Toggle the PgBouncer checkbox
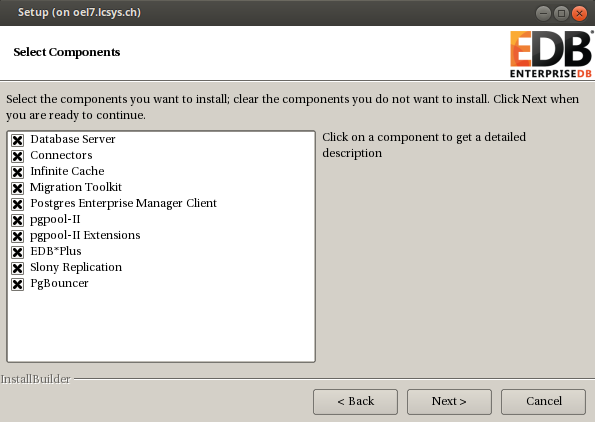The image size is (595, 422). (17, 284)
